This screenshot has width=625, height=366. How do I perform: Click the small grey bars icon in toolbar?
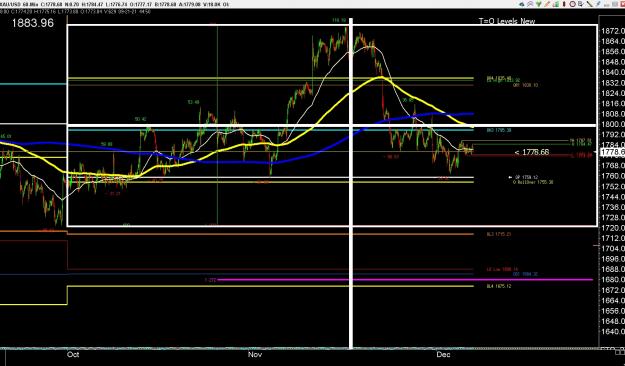tap(607, 5)
